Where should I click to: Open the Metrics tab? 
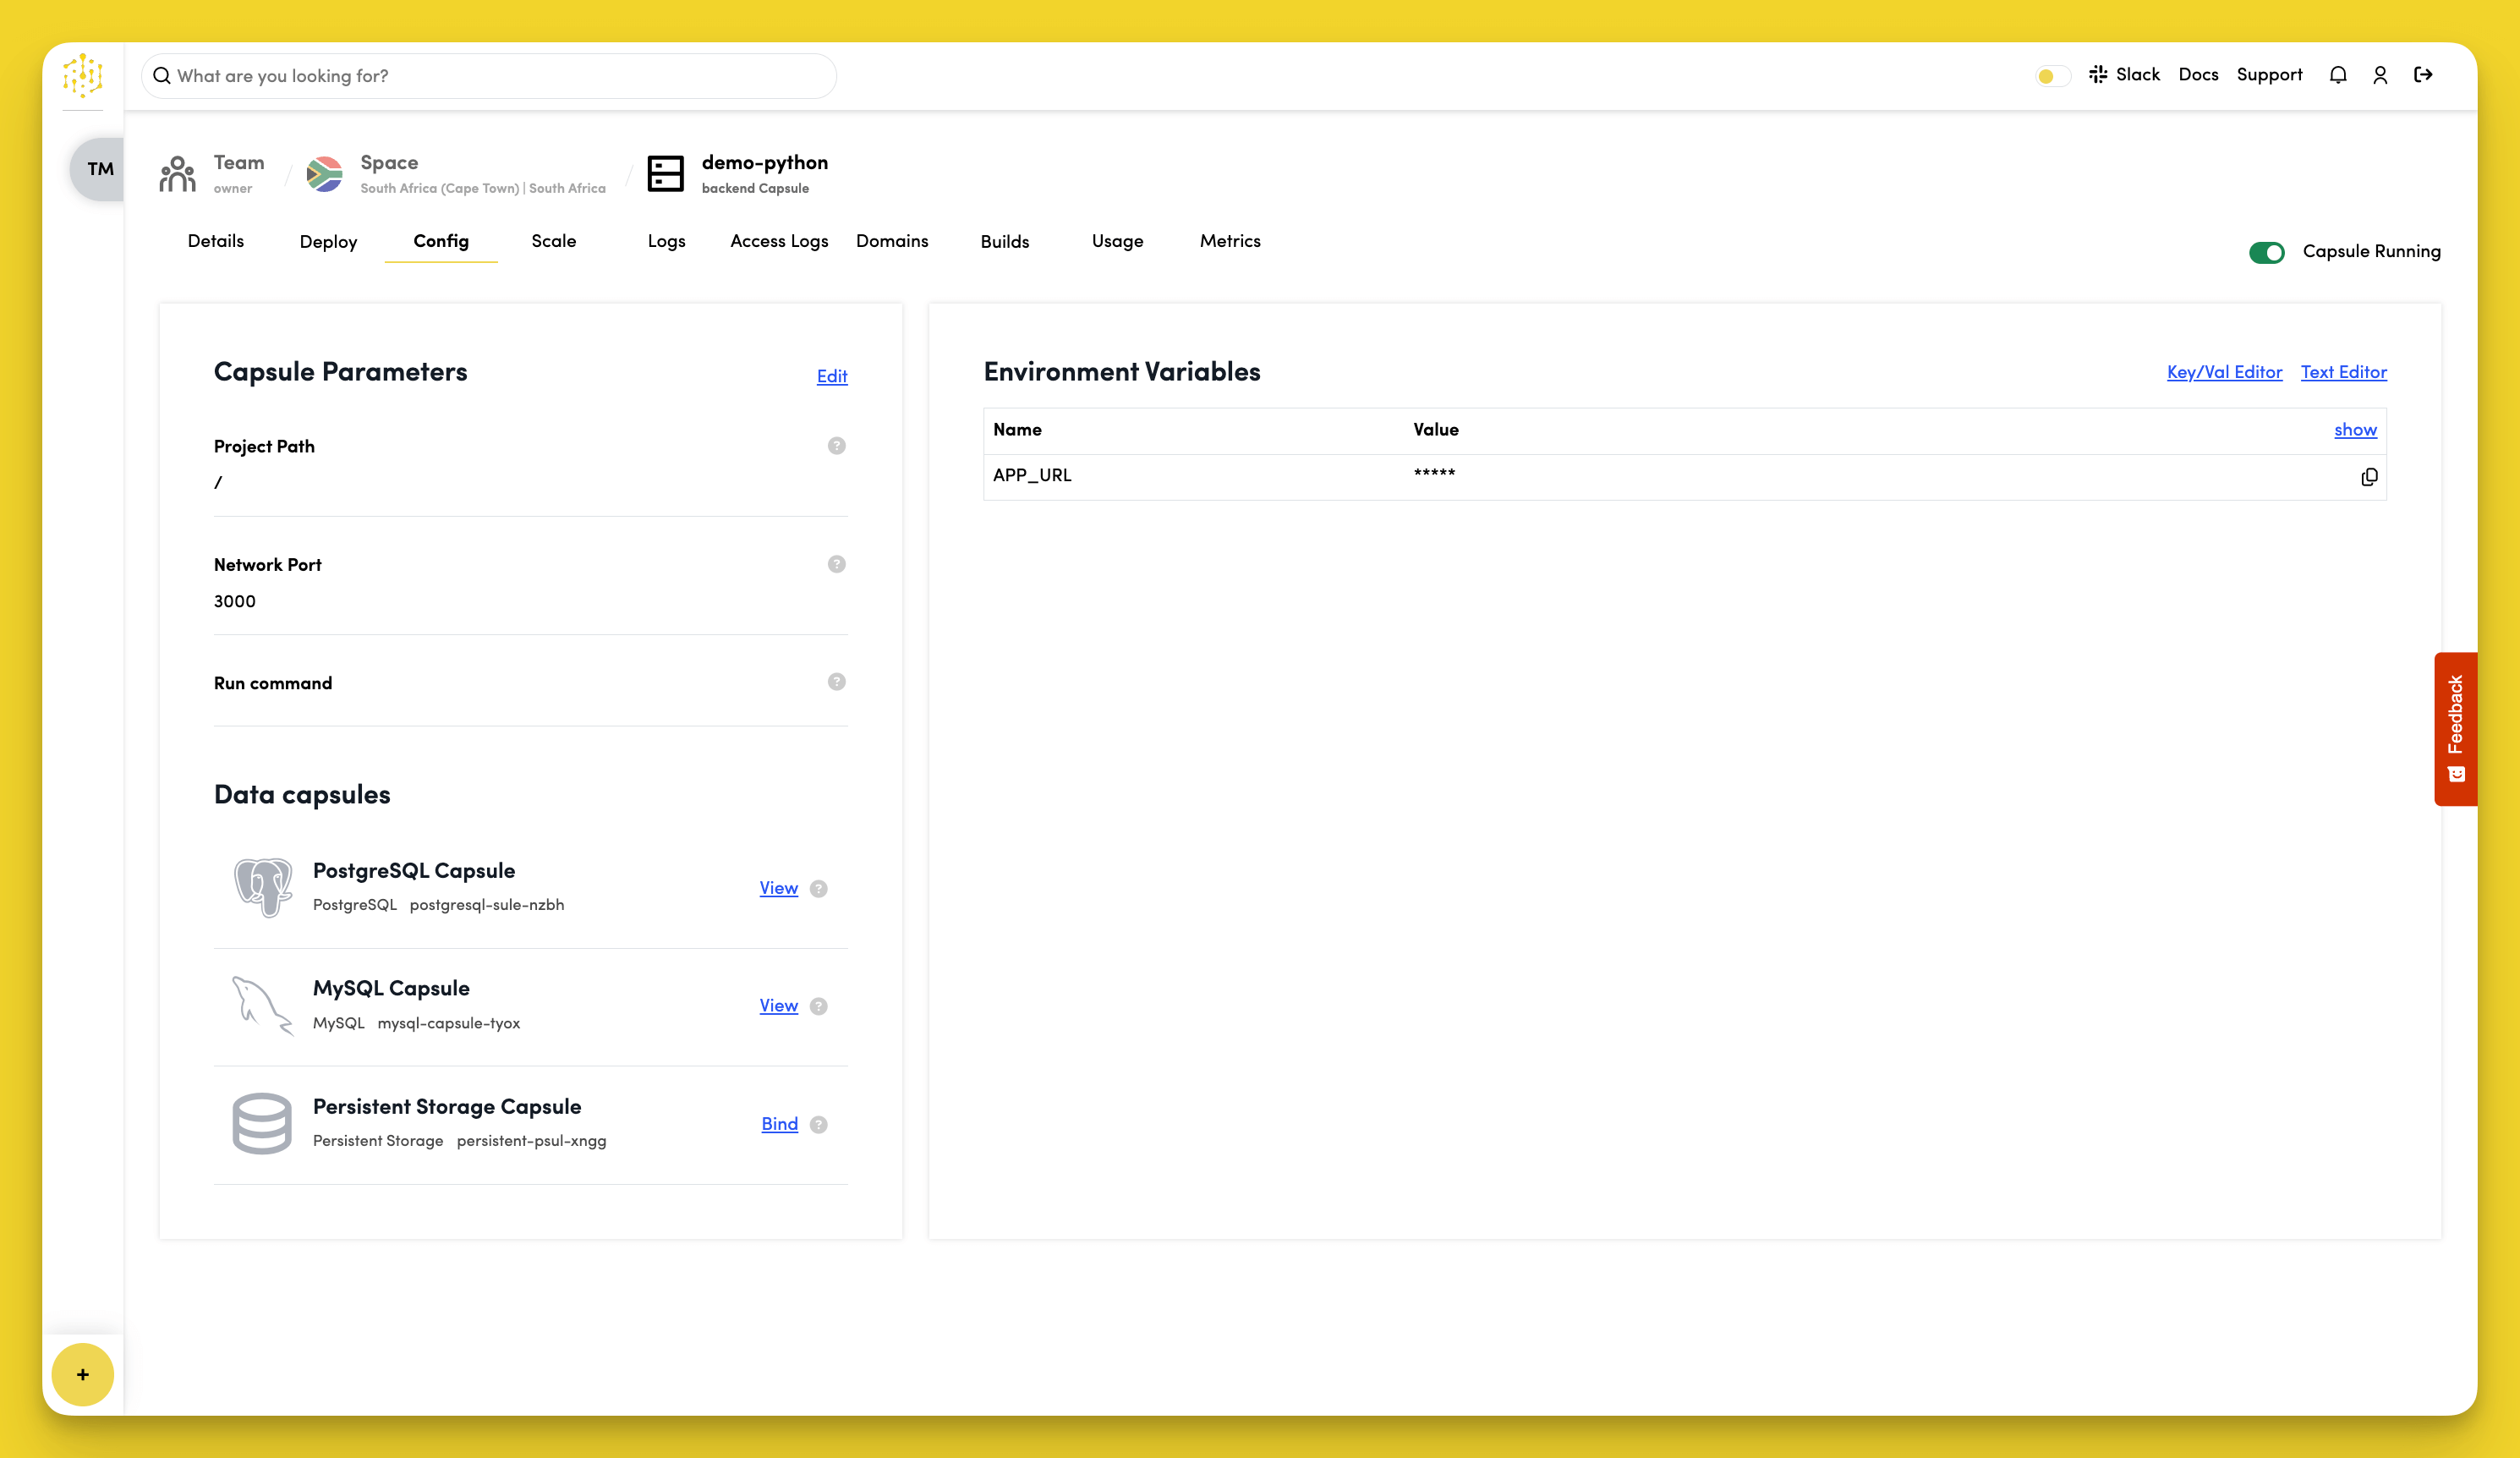coord(1230,241)
